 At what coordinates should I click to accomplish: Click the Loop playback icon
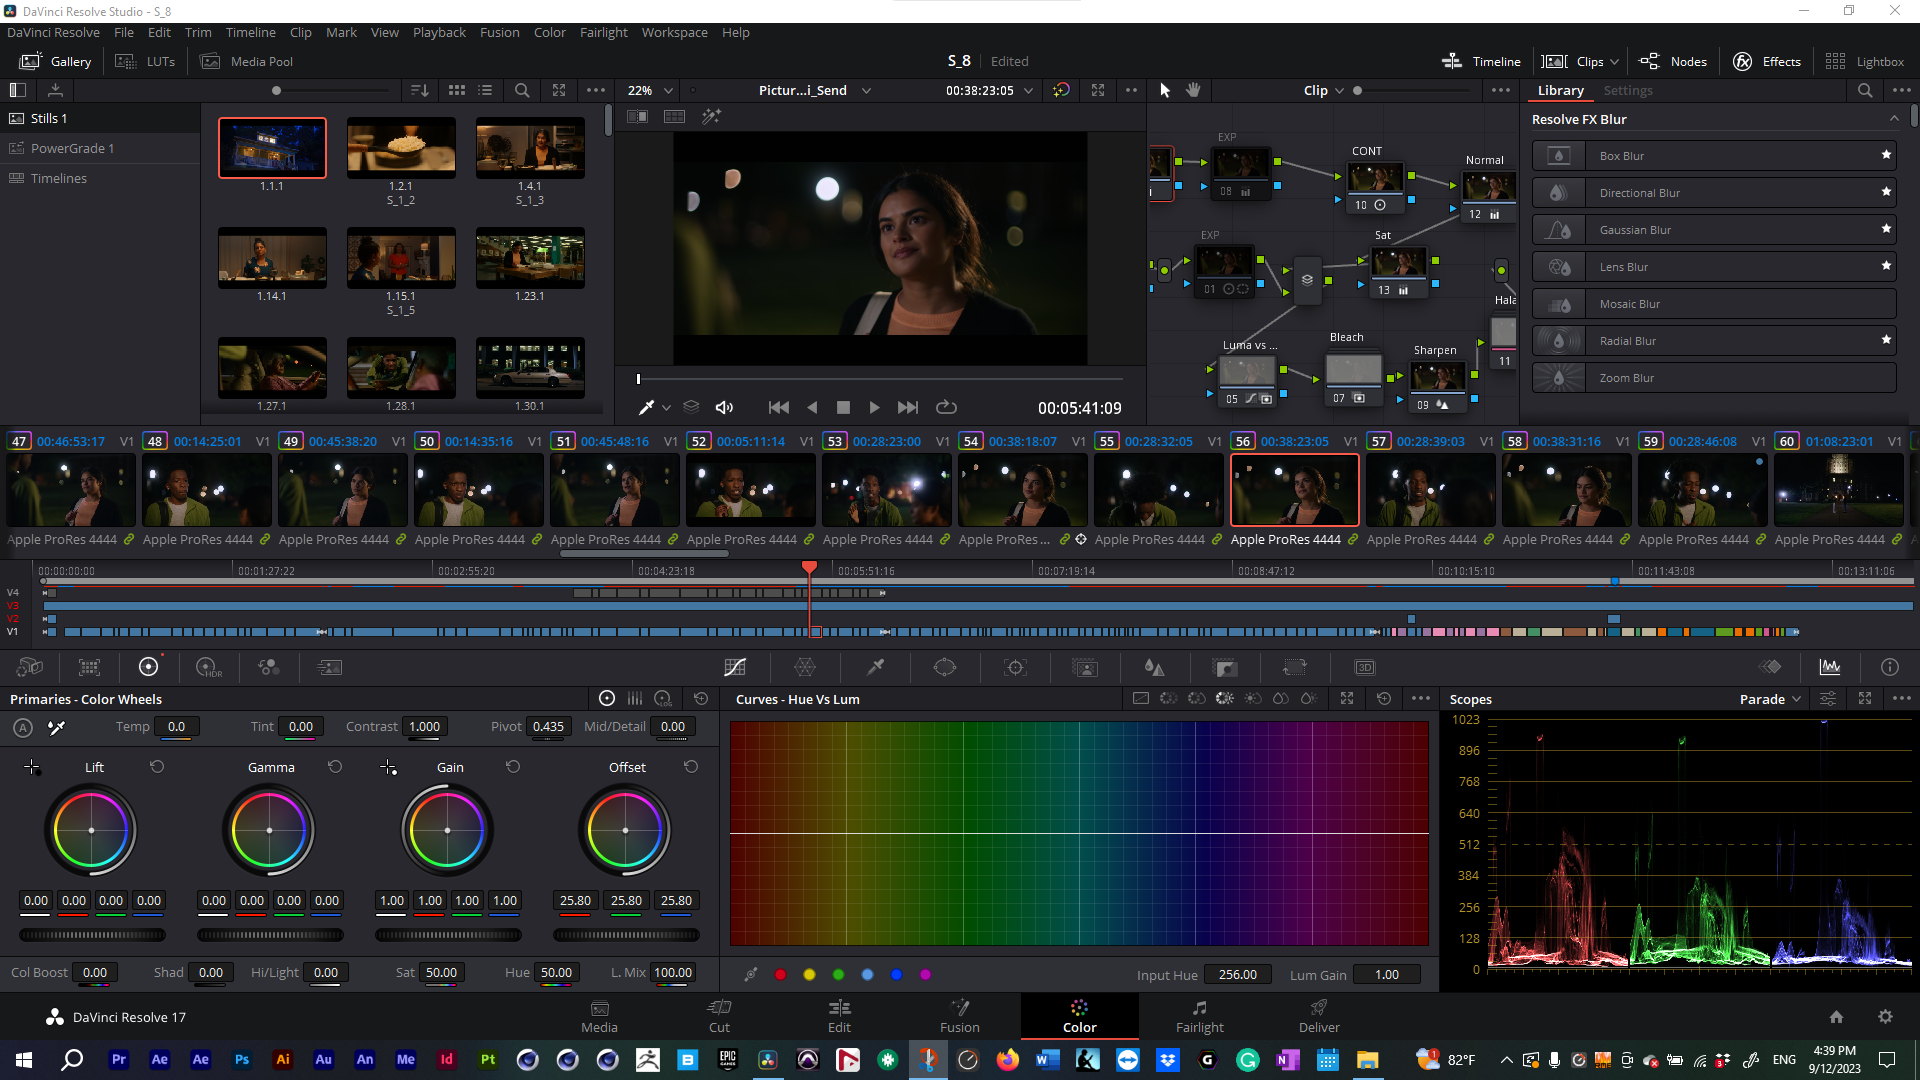946,407
